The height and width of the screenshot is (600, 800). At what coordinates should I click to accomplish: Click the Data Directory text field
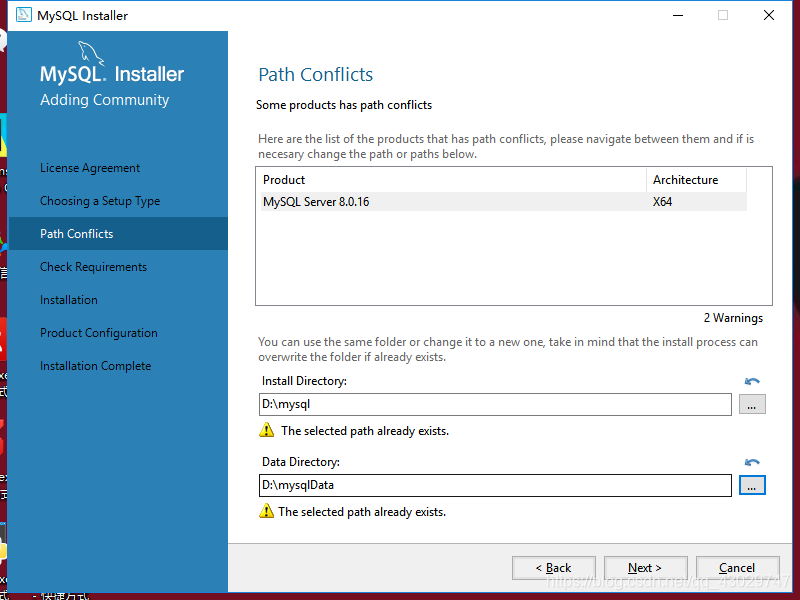pos(495,485)
